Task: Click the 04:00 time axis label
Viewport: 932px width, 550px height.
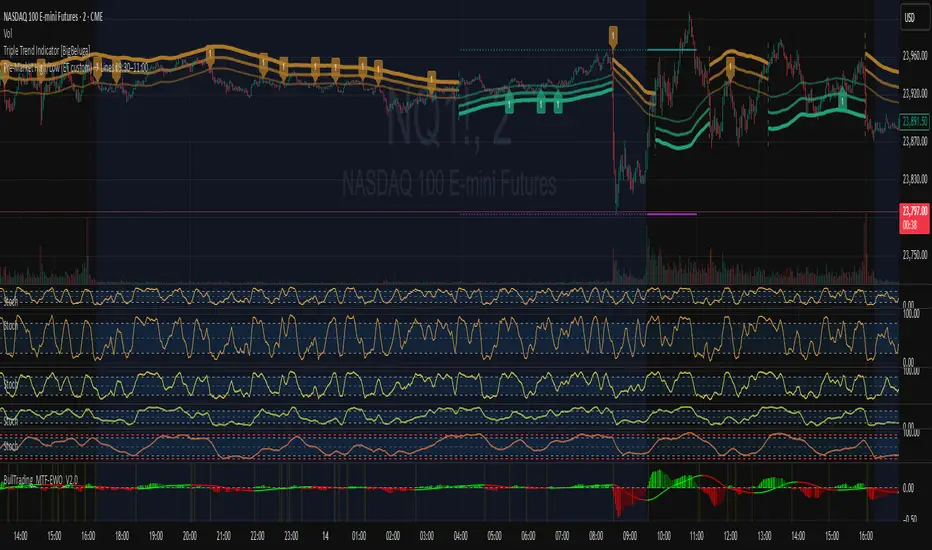Action: (x=461, y=536)
